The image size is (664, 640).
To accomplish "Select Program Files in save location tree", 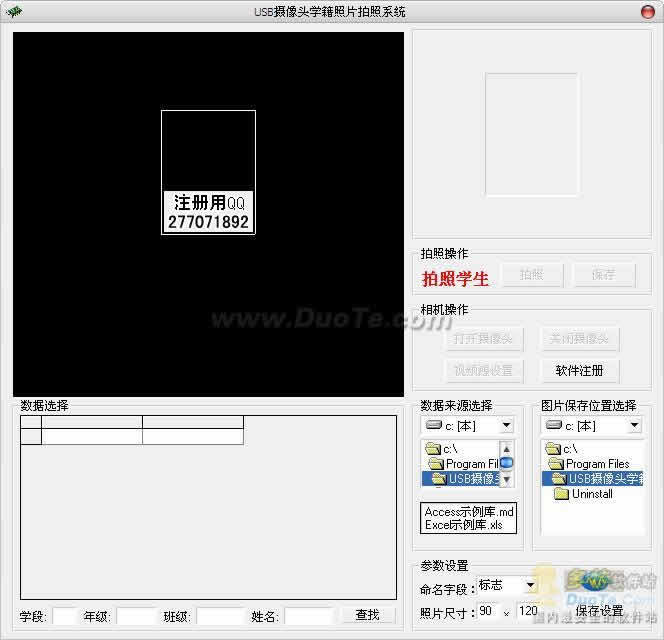I will pos(589,464).
